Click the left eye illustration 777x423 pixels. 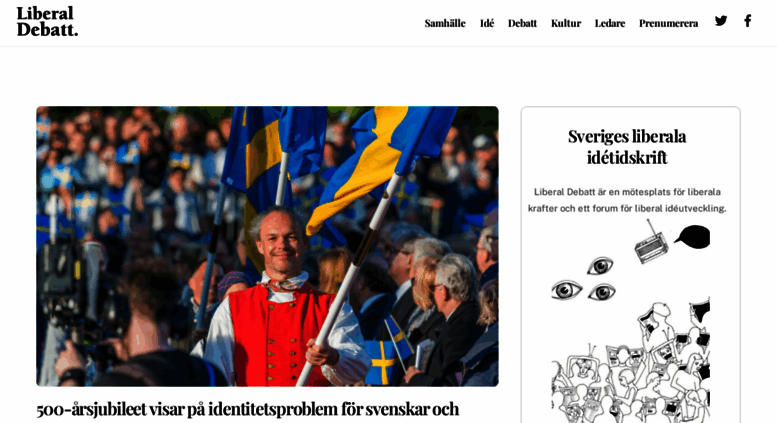coord(566,290)
